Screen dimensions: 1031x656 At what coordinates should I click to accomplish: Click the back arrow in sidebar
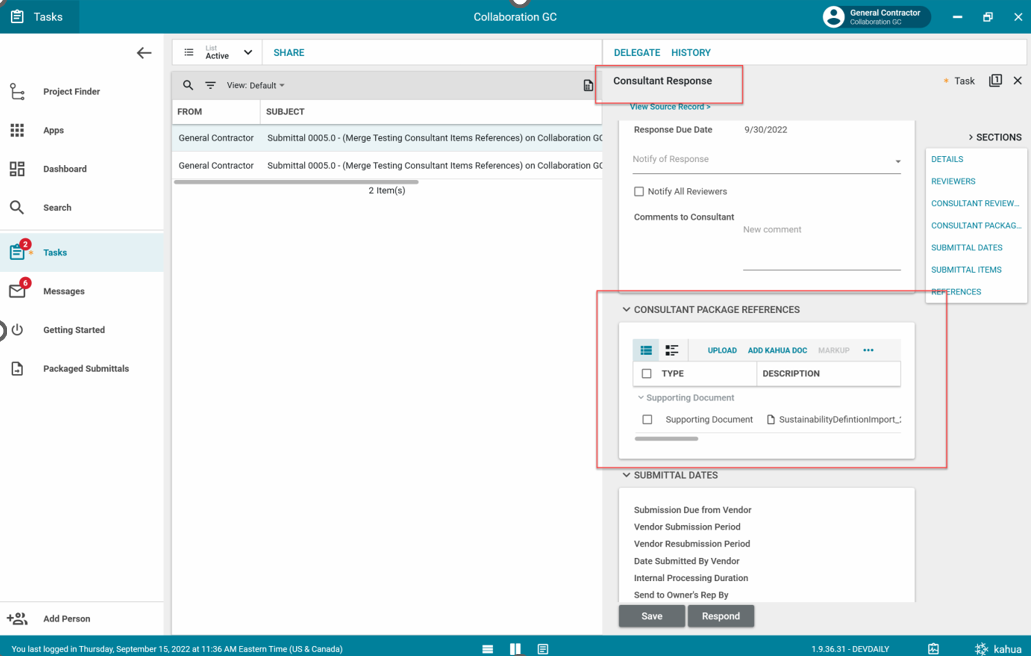click(x=144, y=53)
